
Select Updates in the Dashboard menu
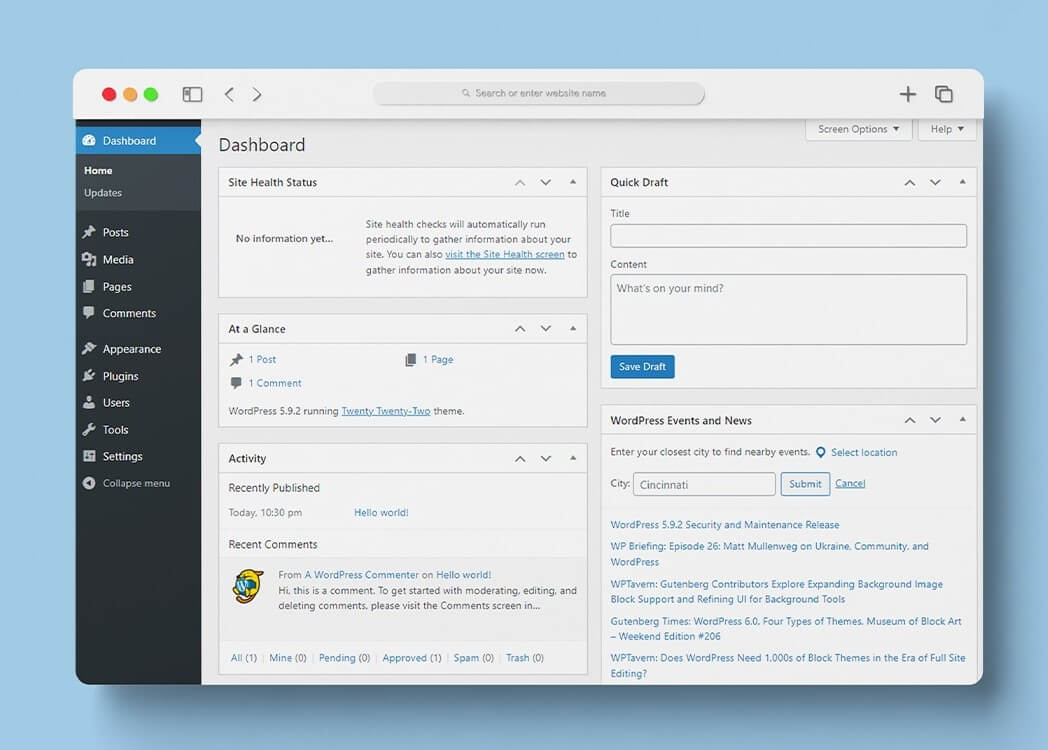(105, 192)
